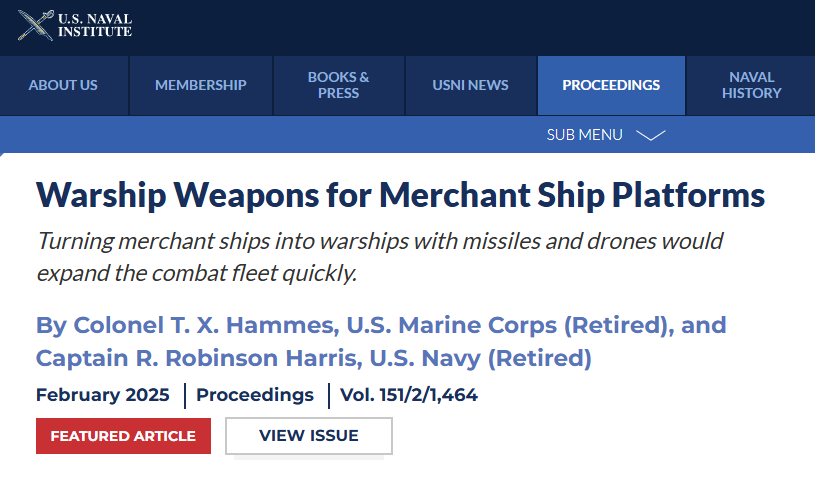Expand the Sub Menu chevron arrow

[x=651, y=135]
